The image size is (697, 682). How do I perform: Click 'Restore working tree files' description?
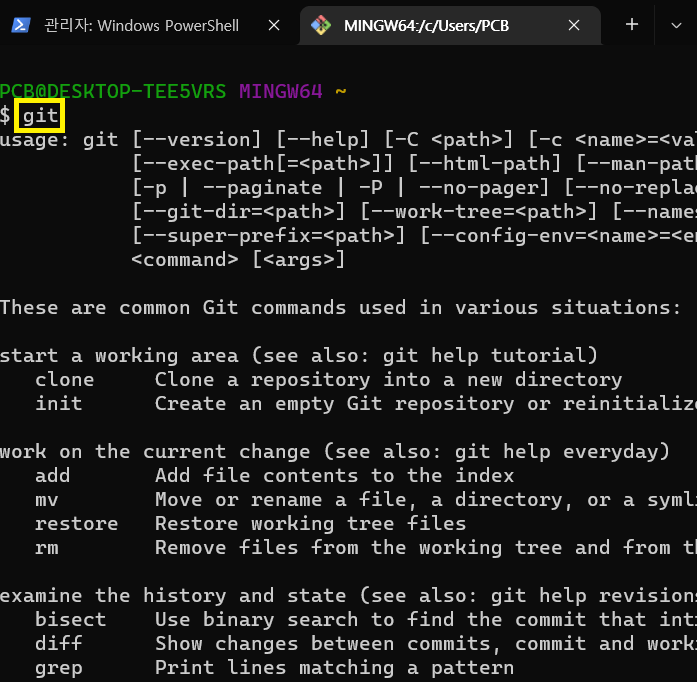pos(311,524)
